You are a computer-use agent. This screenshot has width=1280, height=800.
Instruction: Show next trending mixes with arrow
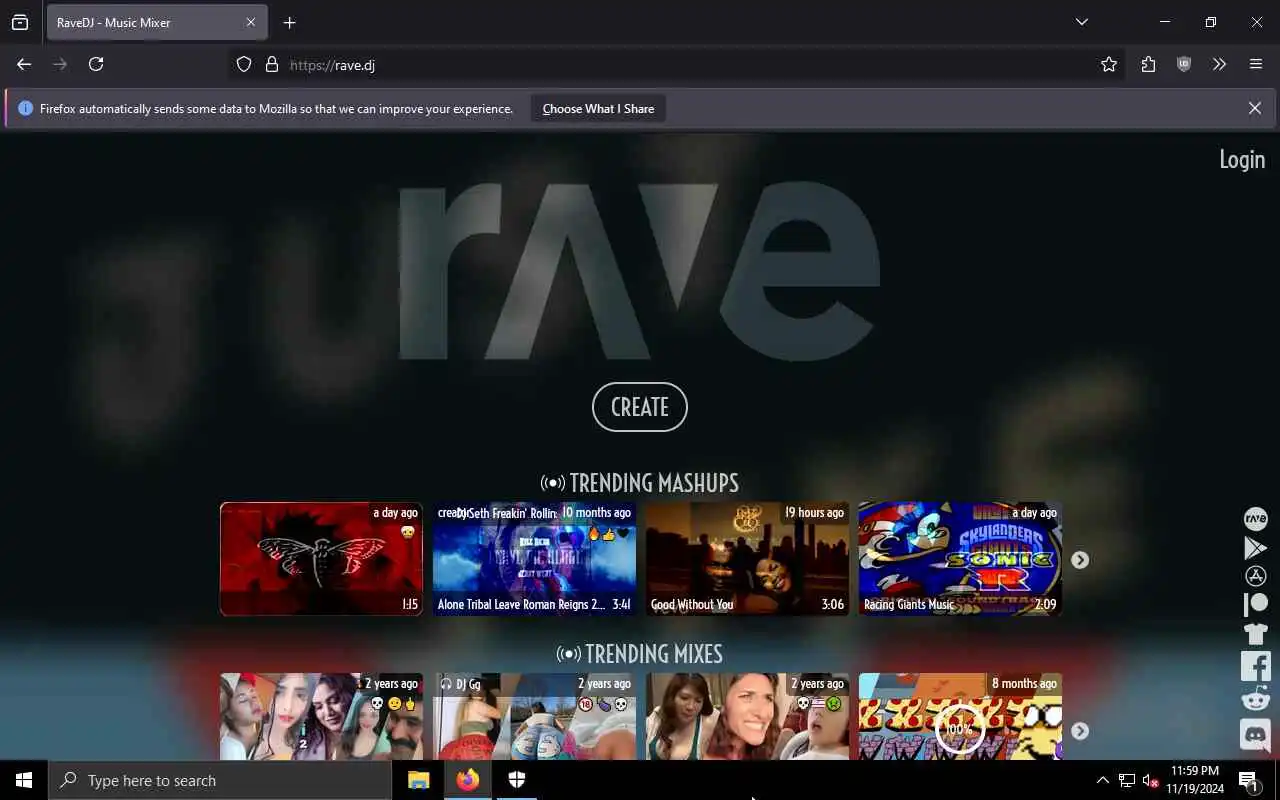(x=1080, y=731)
